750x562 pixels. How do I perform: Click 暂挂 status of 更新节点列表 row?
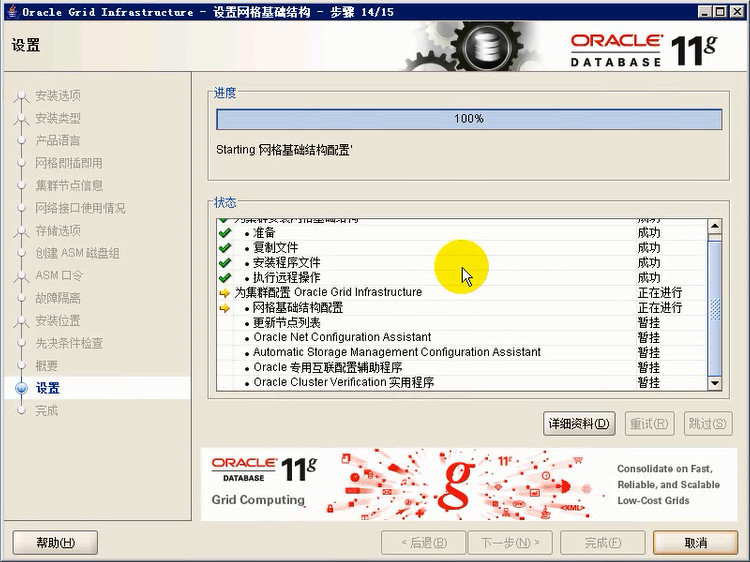point(649,323)
